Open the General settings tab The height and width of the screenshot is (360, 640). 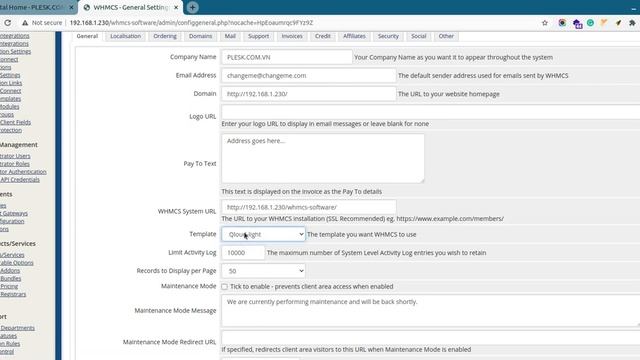coord(87,36)
